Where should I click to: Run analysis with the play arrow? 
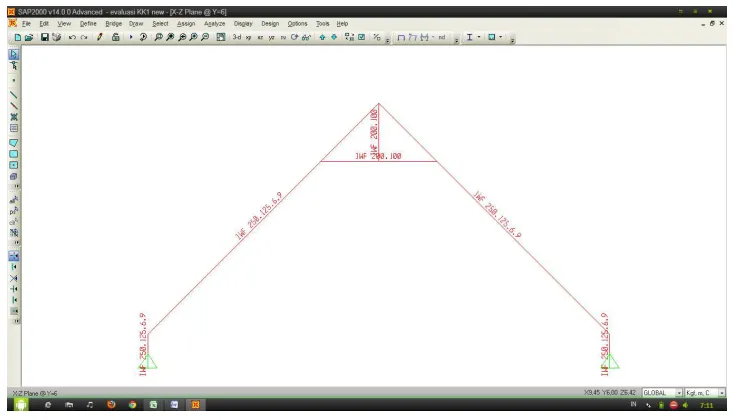pos(131,37)
